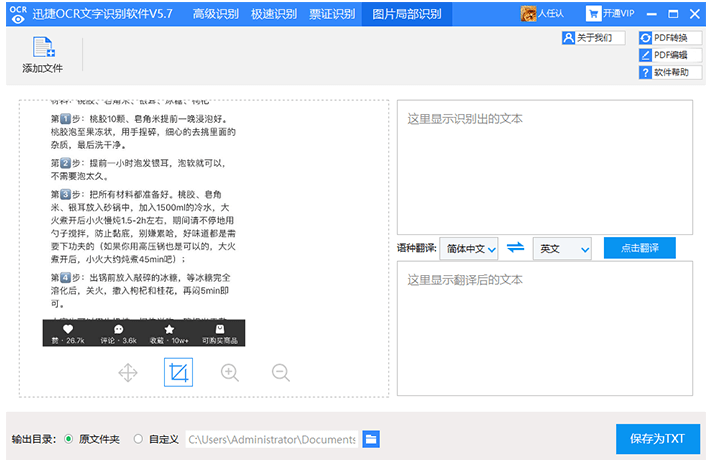Open the 英文 target language dropdown

coord(562,248)
